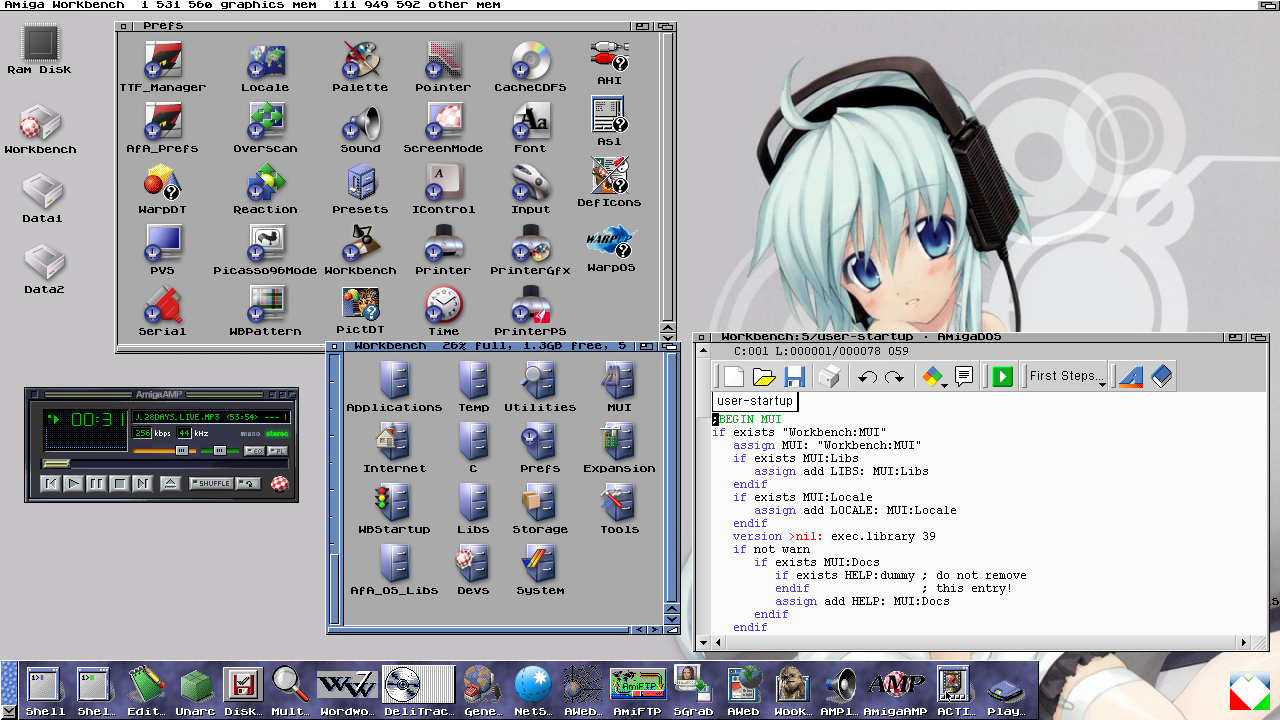Toggle the EQ button in AmigaAMP
The image size is (1280, 720).
[253, 451]
